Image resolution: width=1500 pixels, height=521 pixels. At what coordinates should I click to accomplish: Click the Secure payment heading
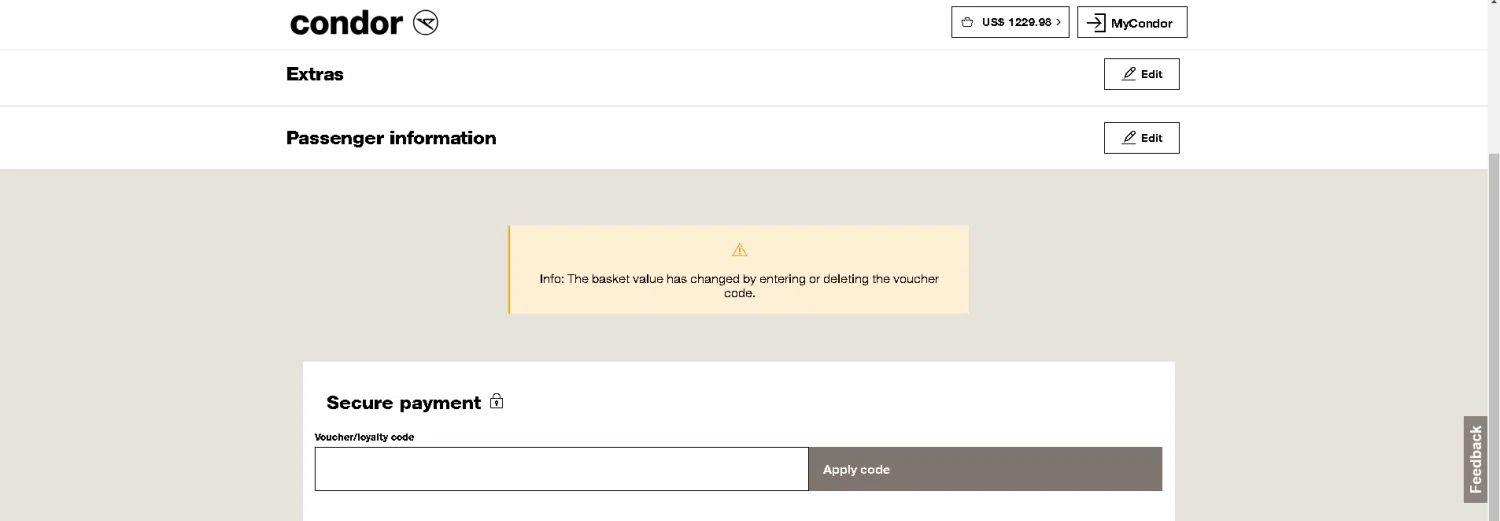pos(403,403)
